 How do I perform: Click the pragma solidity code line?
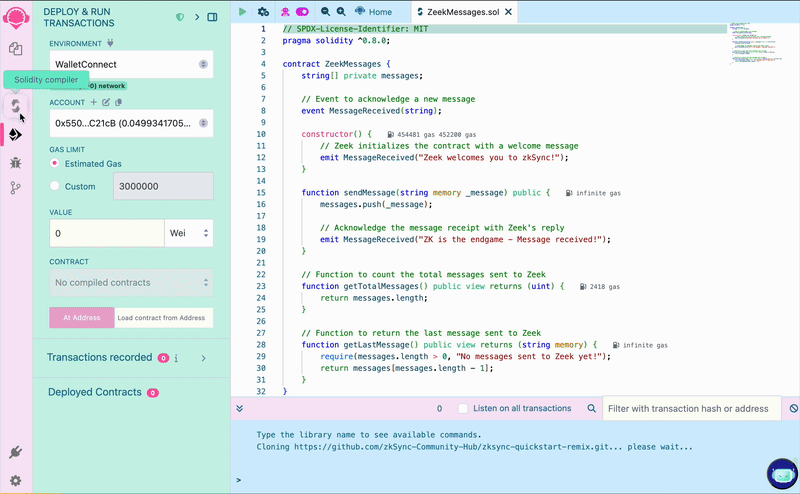coord(336,40)
